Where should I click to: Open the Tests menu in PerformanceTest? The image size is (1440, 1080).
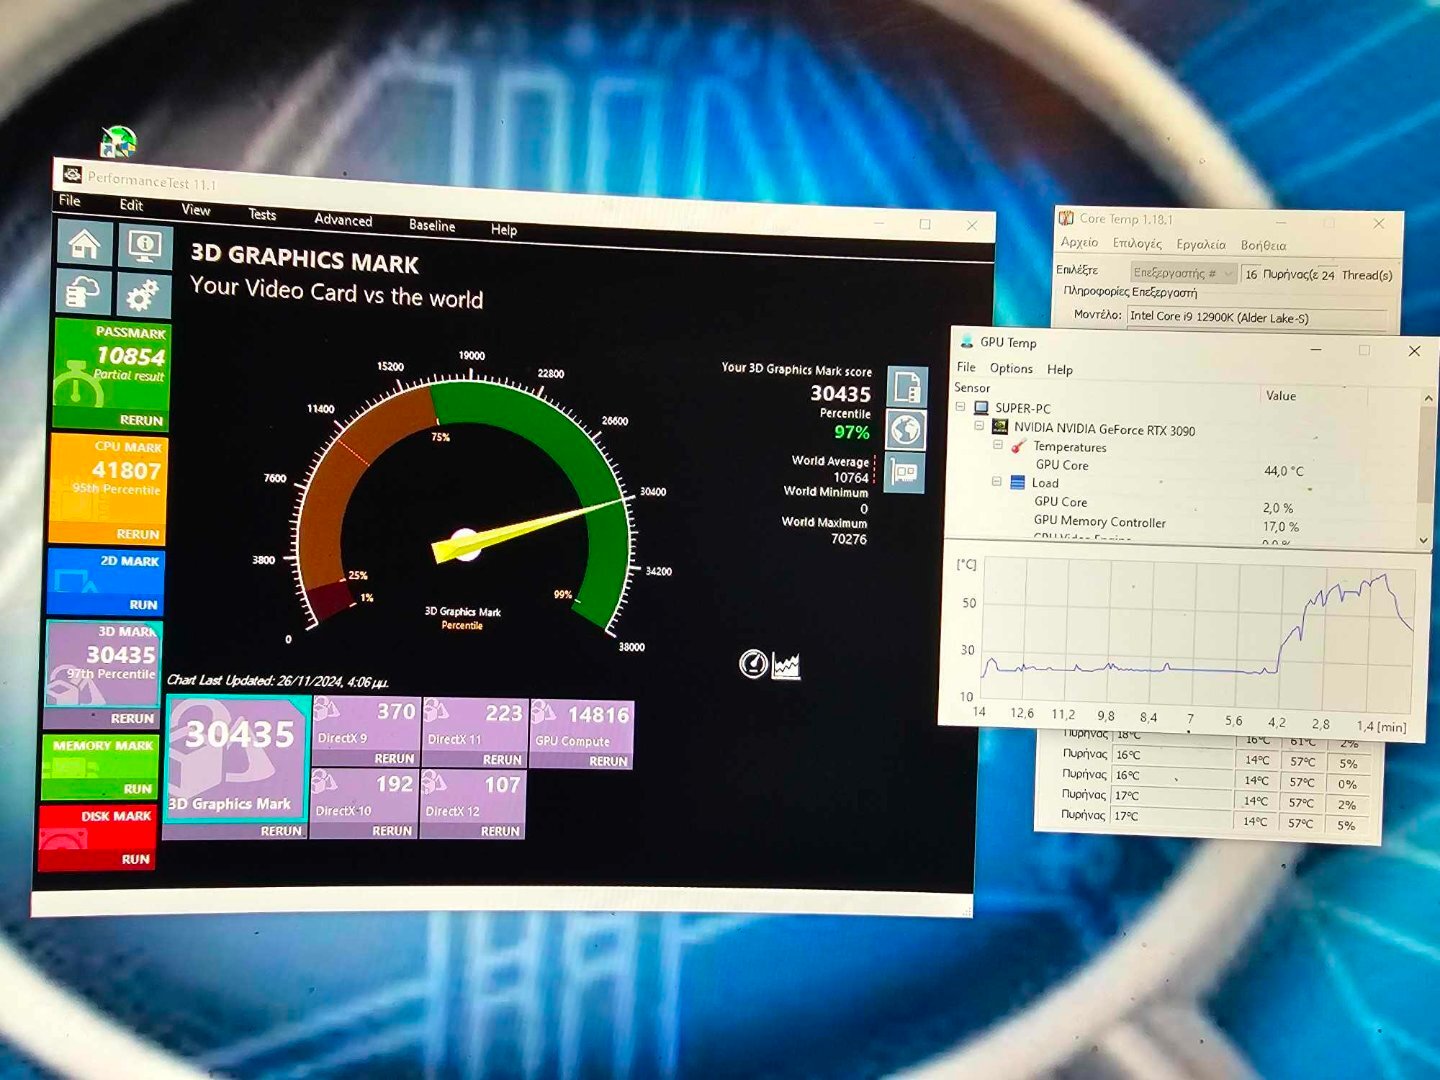pyautogui.click(x=262, y=215)
